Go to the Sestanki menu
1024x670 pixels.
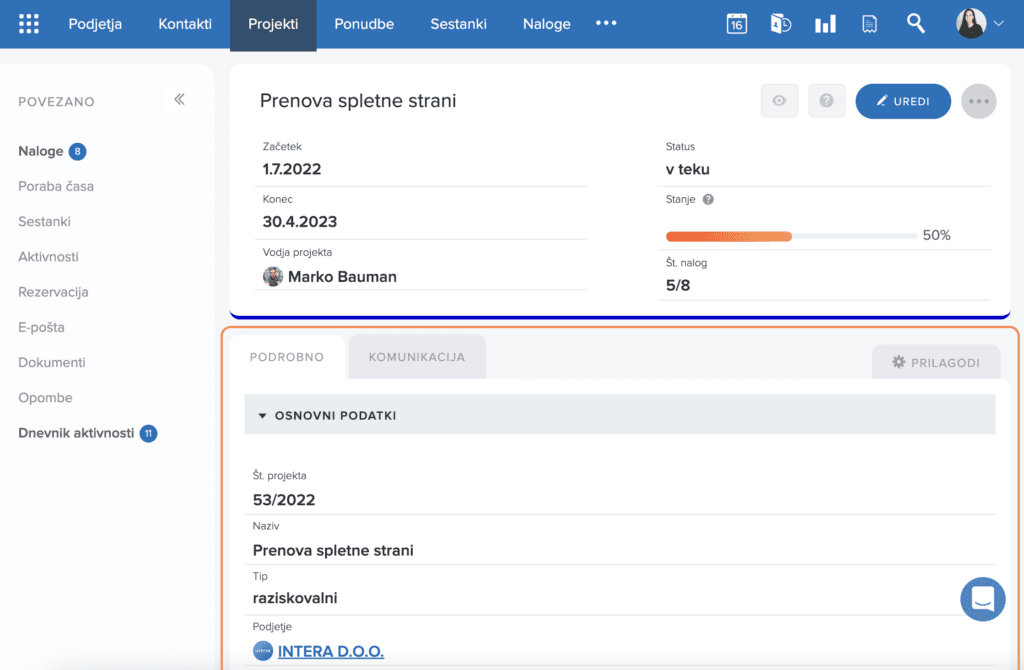click(458, 24)
